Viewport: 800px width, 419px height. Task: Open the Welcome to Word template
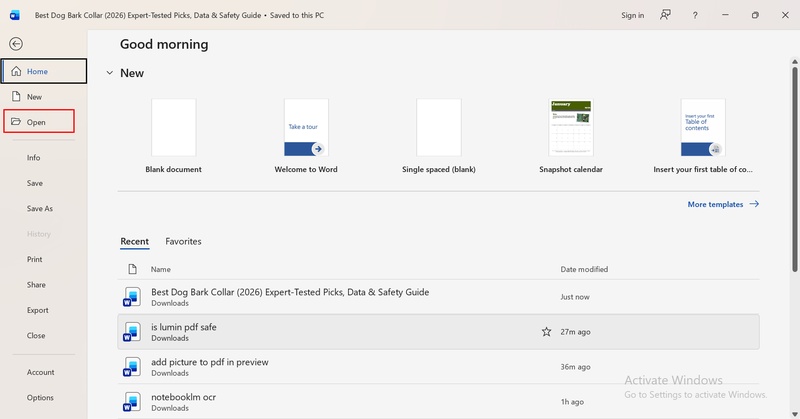306,128
